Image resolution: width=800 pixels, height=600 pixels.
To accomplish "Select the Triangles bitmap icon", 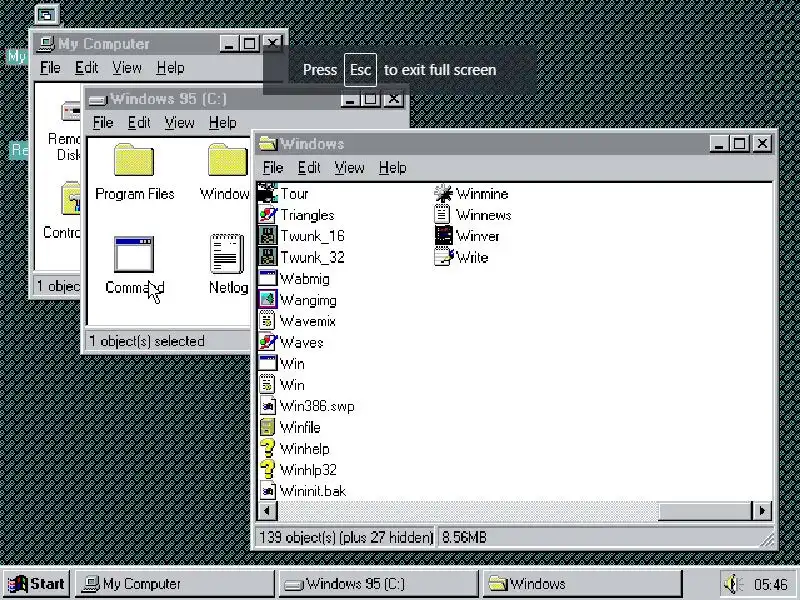I will tap(267, 215).
